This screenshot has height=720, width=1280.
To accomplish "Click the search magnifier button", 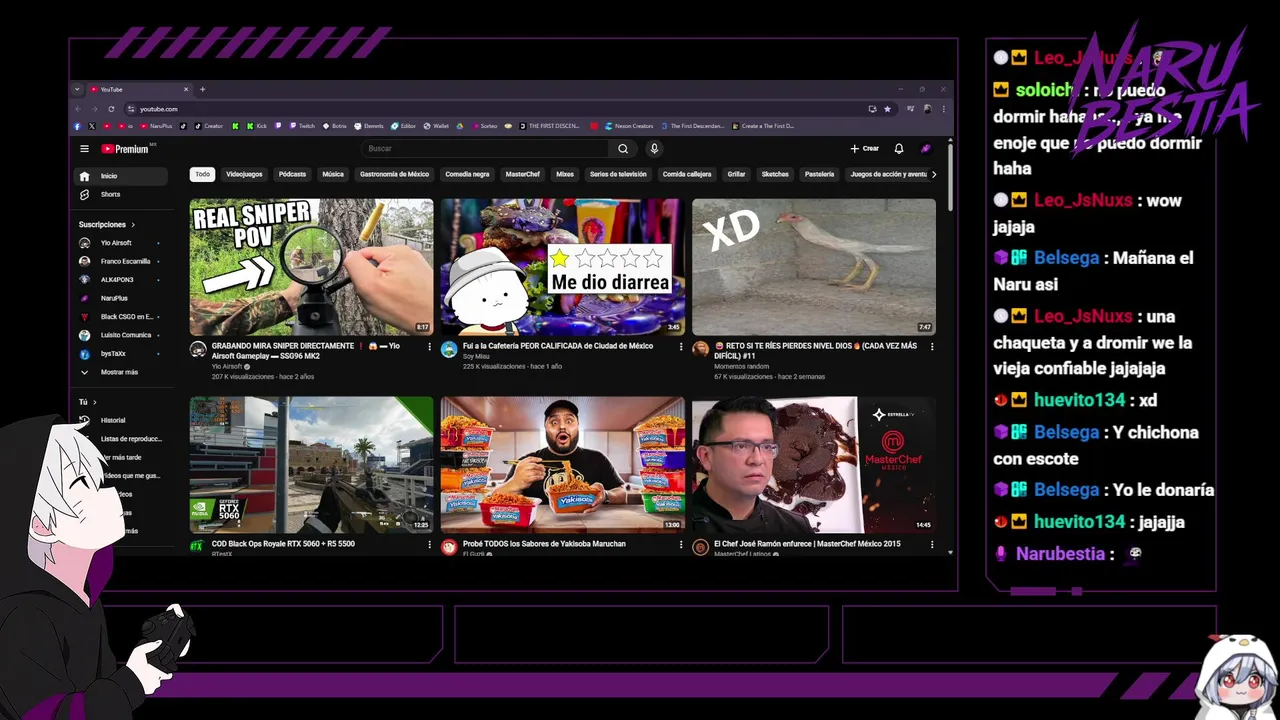I will (x=623, y=149).
